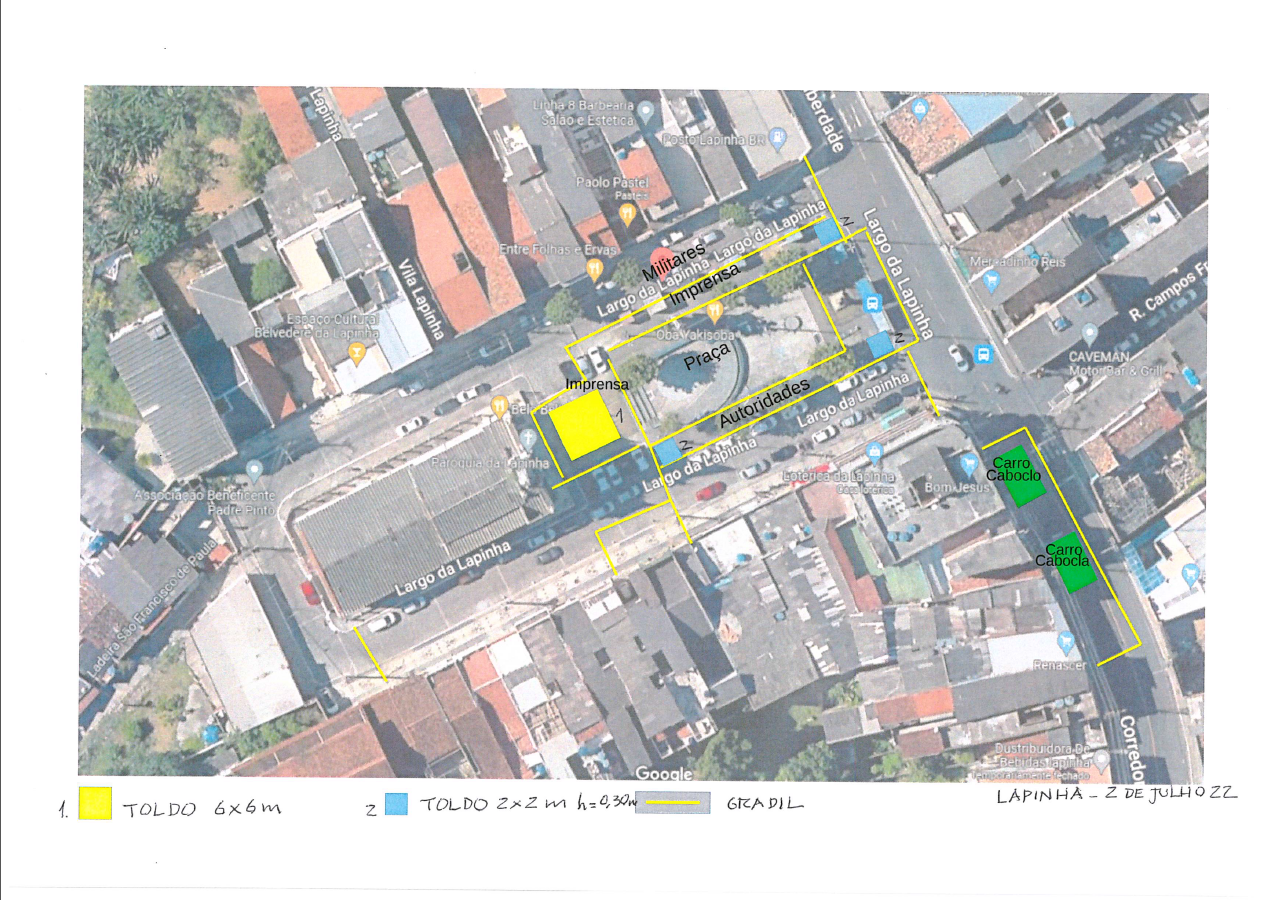Click the Google logo on the map
This screenshot has width=1282, height=900.
click(664, 774)
